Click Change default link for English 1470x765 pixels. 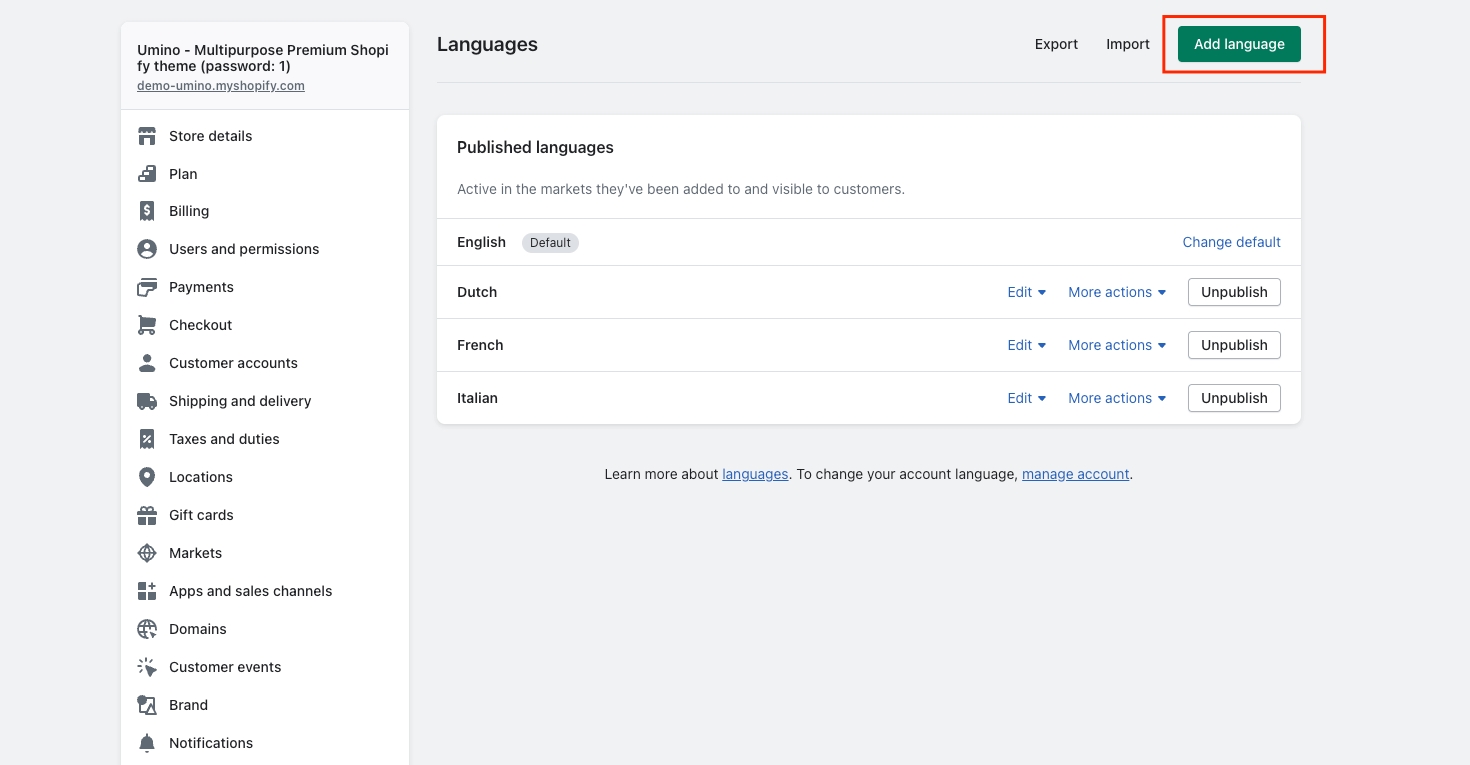tap(1231, 242)
